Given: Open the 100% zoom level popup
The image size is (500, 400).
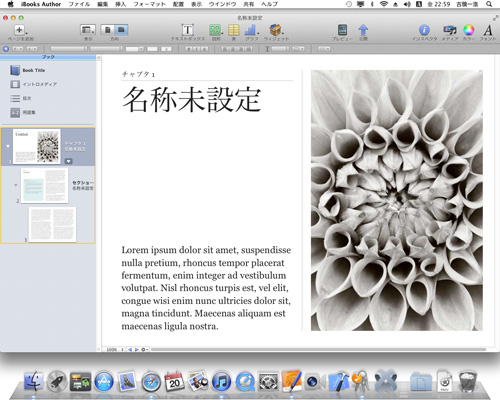Looking at the screenshot, I should click(115, 349).
